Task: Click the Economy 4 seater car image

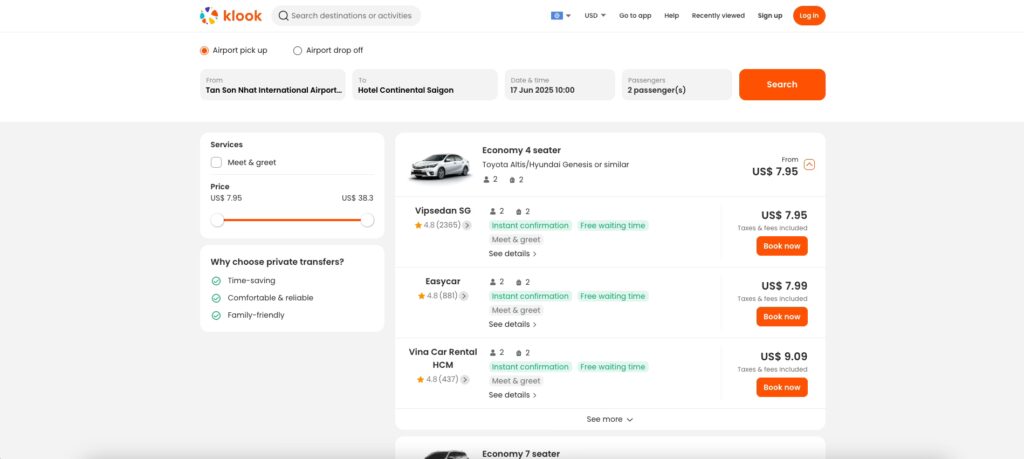Action: coord(439,165)
